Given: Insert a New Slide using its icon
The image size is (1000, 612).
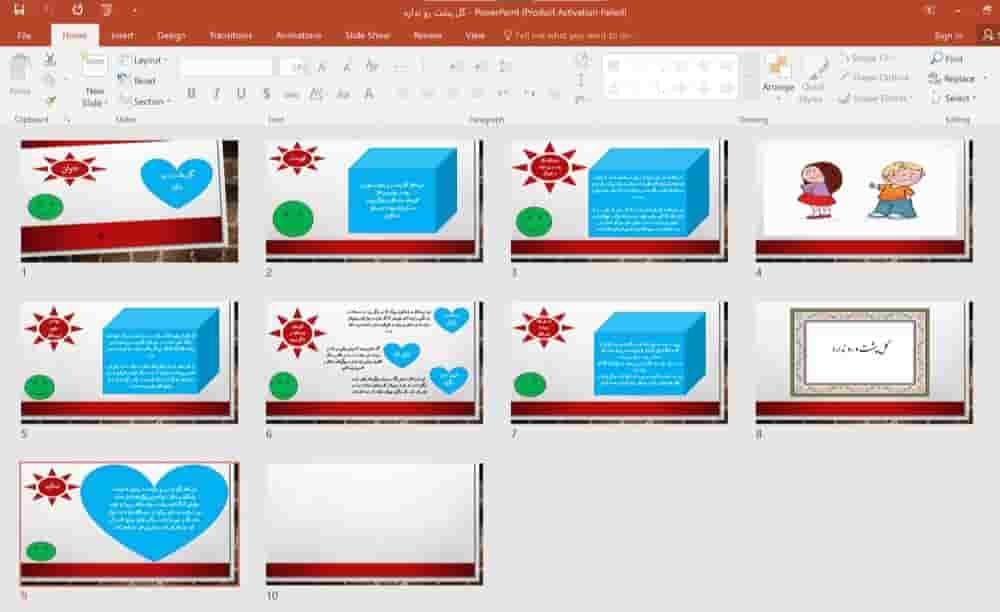Looking at the screenshot, I should click(94, 66).
